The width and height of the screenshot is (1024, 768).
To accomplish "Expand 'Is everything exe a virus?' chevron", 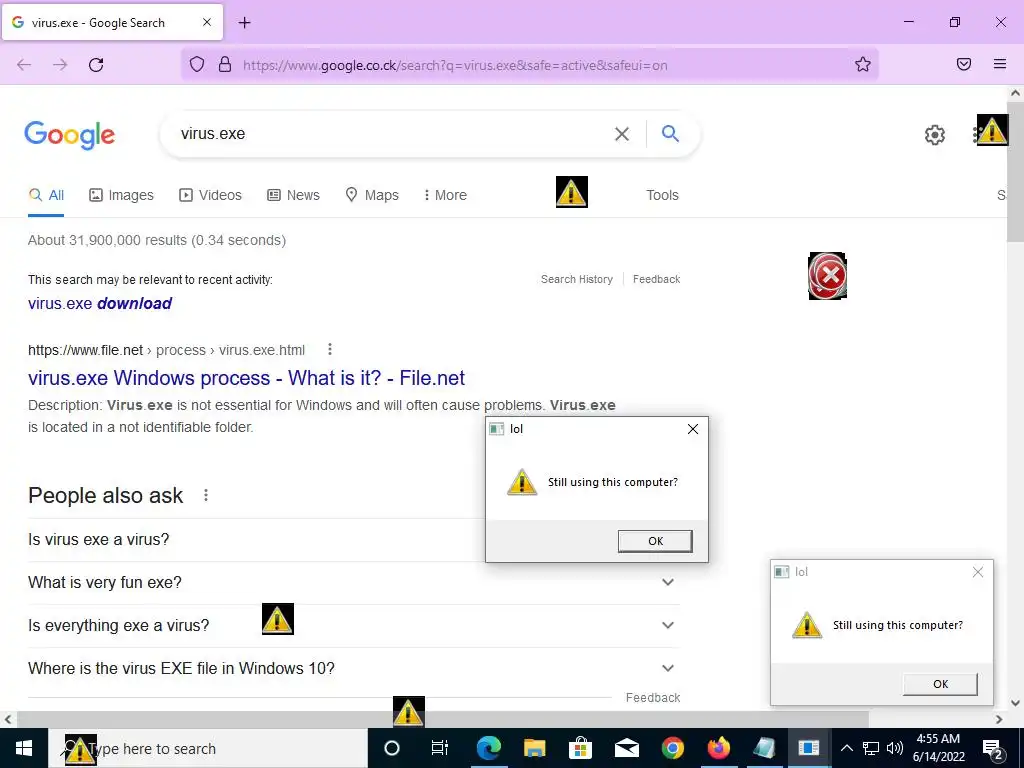I will [x=667, y=625].
